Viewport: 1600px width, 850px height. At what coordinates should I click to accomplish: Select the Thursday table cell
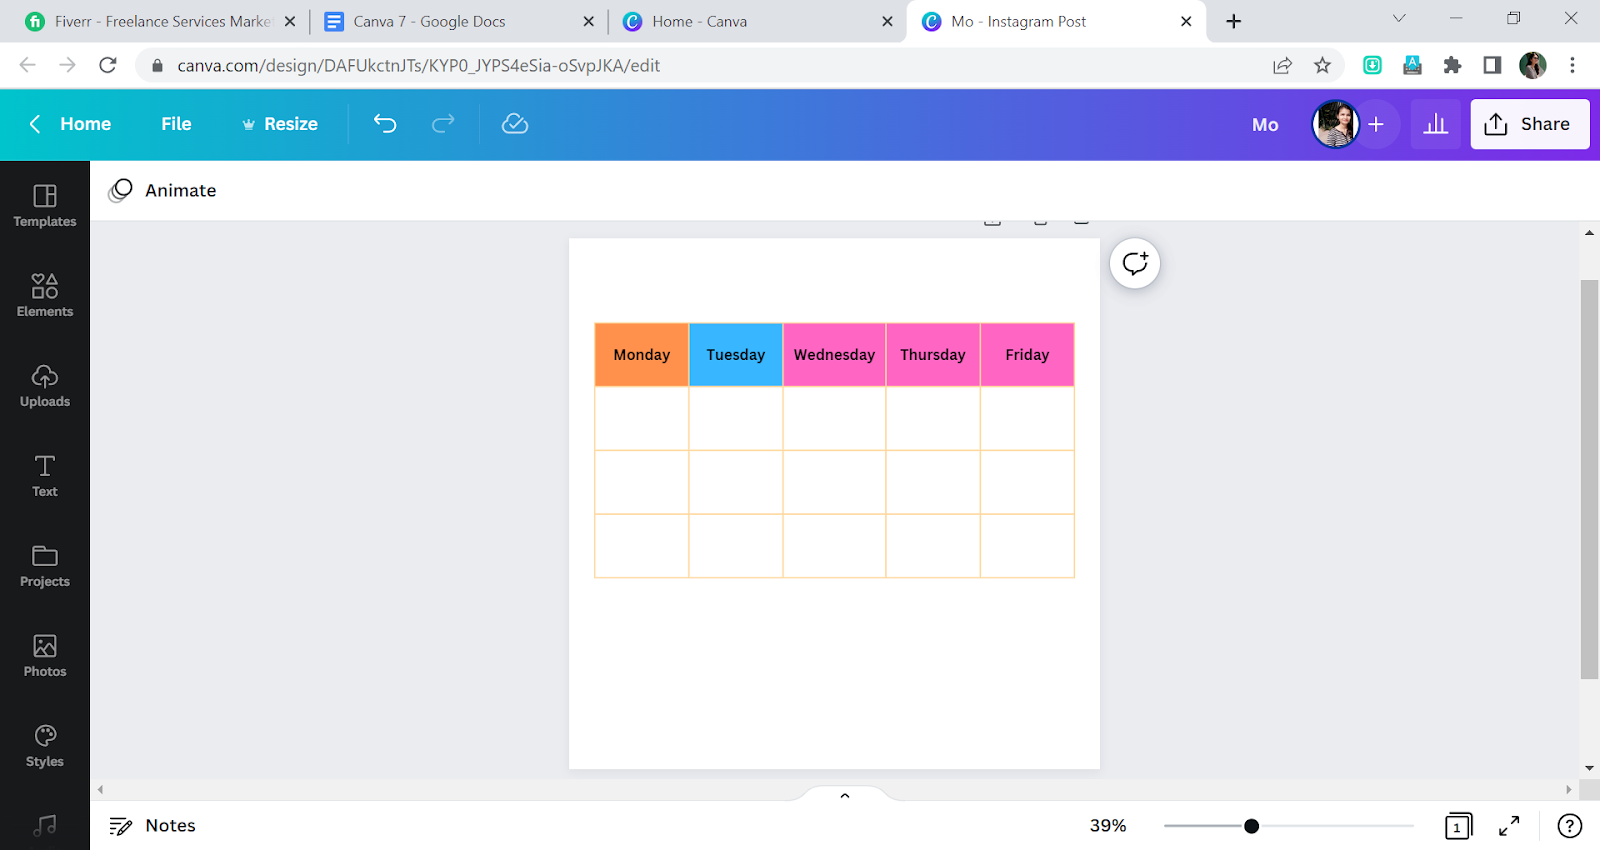point(933,355)
